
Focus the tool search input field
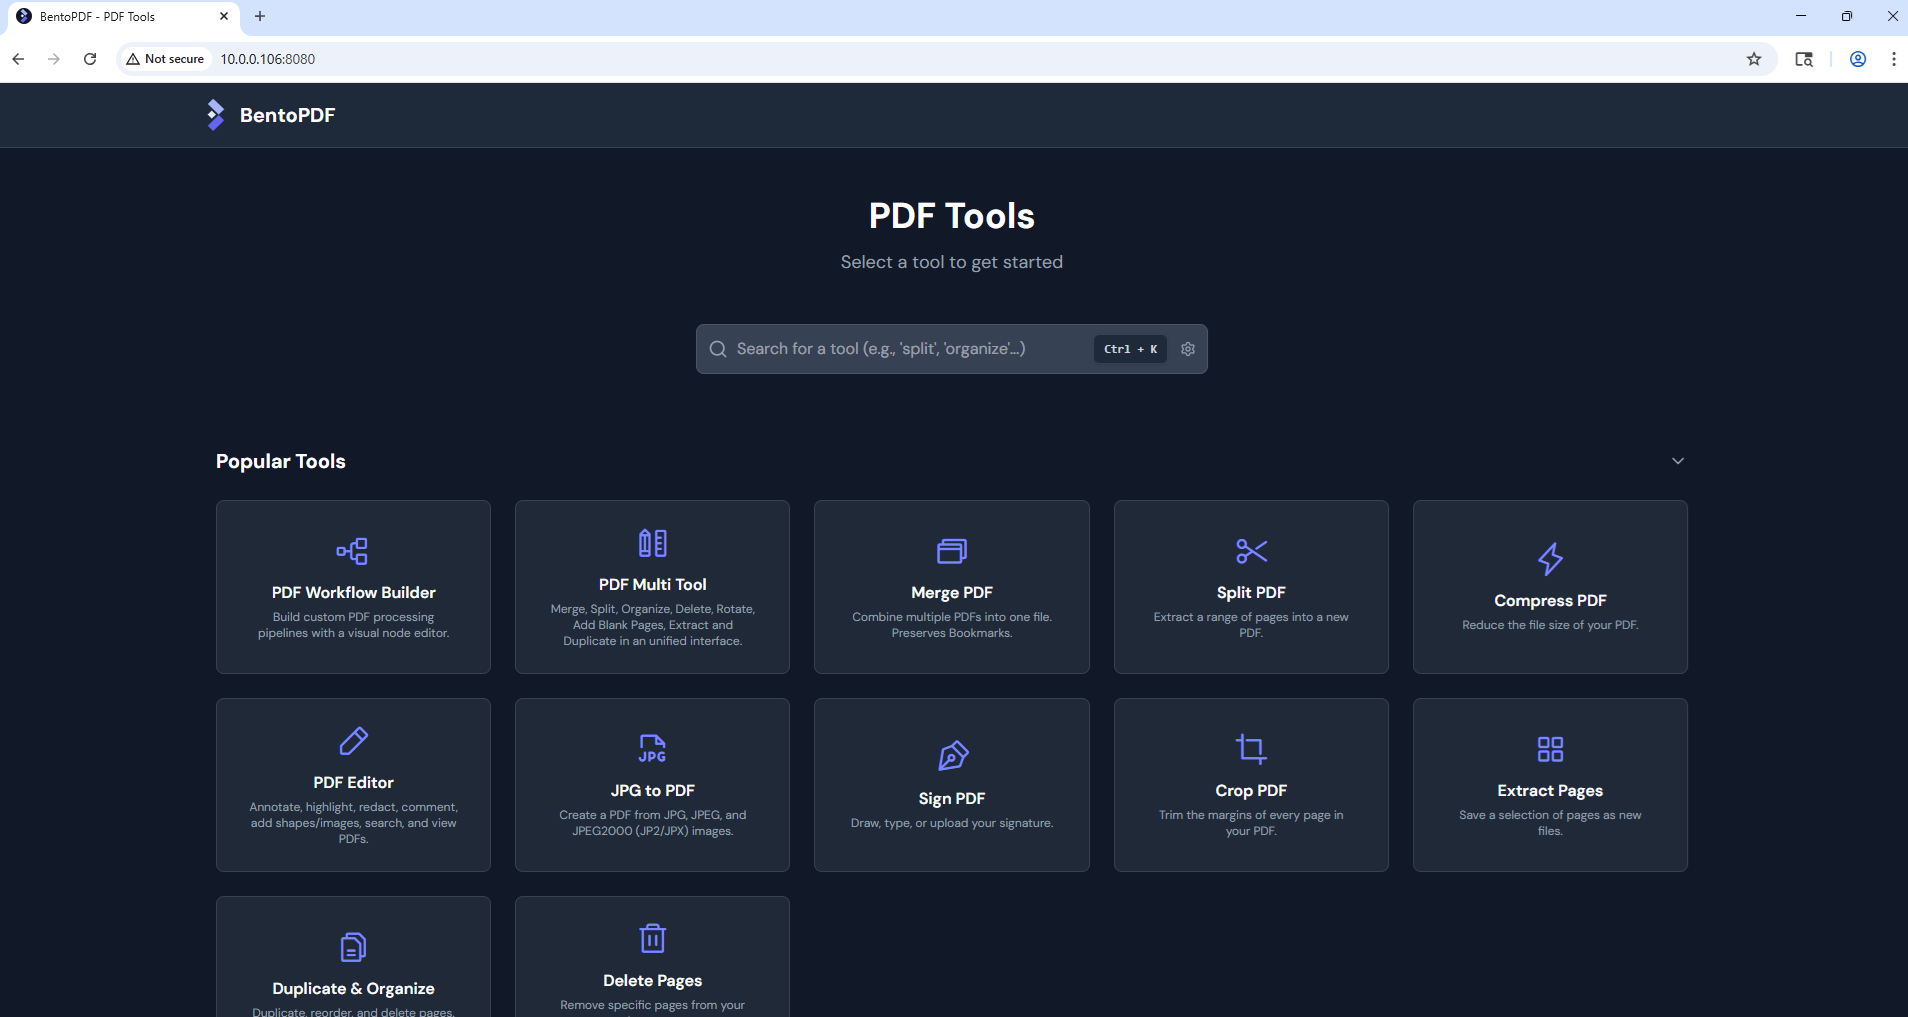pos(900,349)
